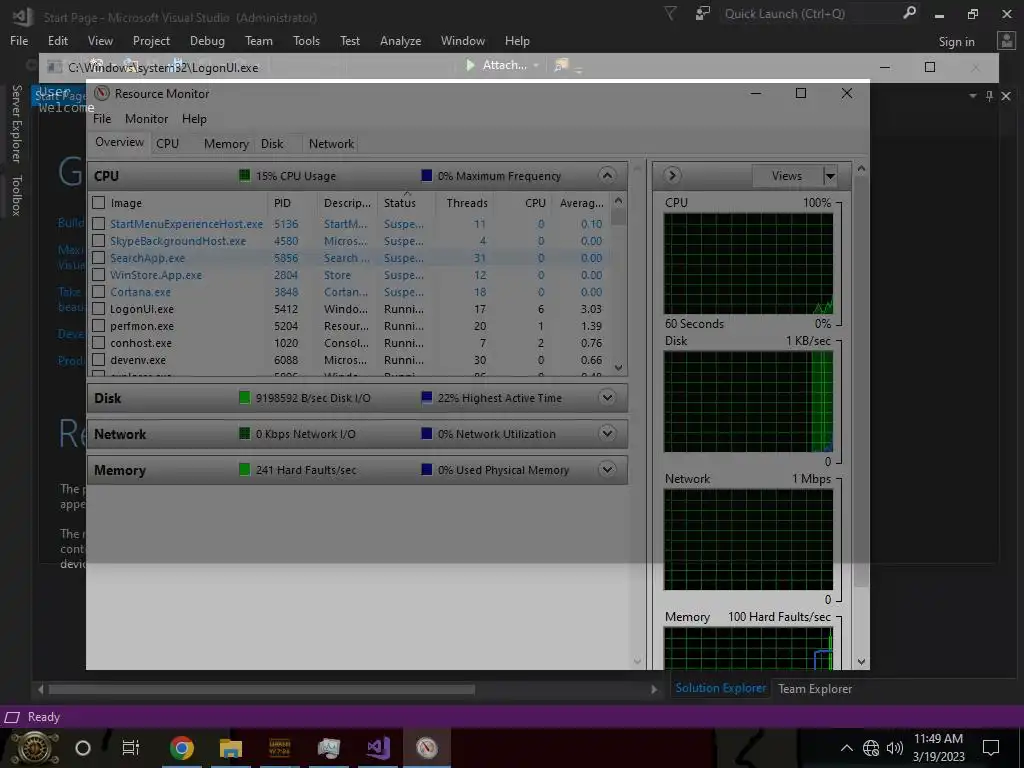Click the green Attach play icon
Image resolution: width=1024 pixels, height=768 pixels.
(x=470, y=65)
